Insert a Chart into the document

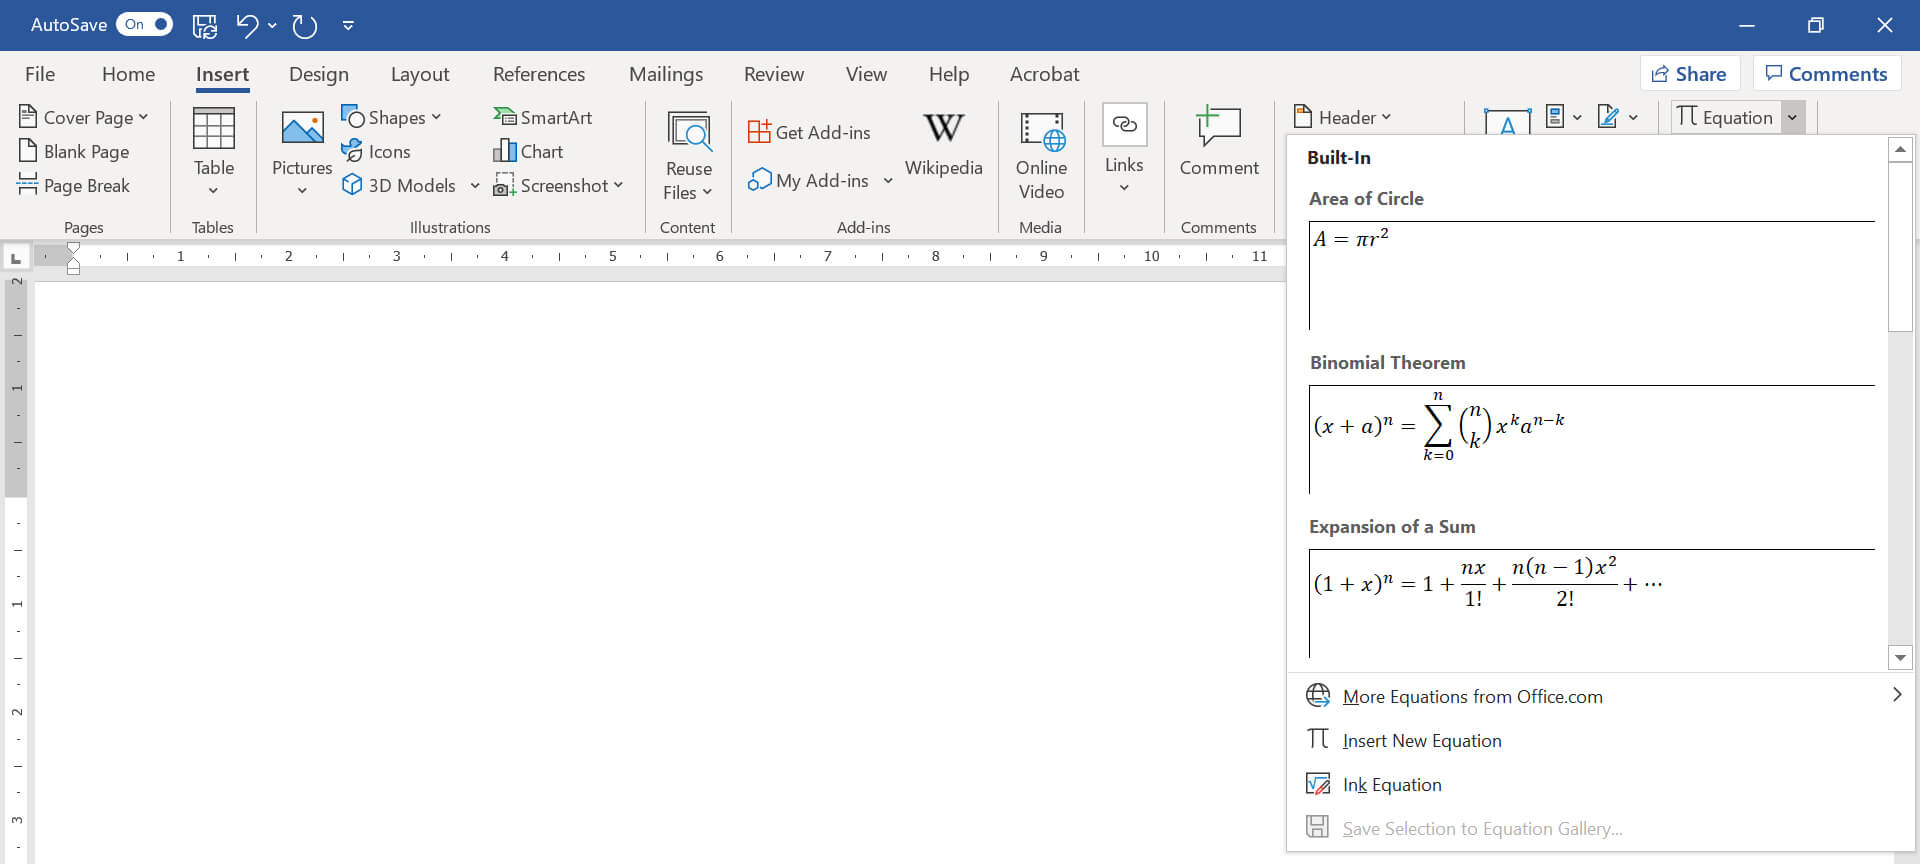pos(529,152)
